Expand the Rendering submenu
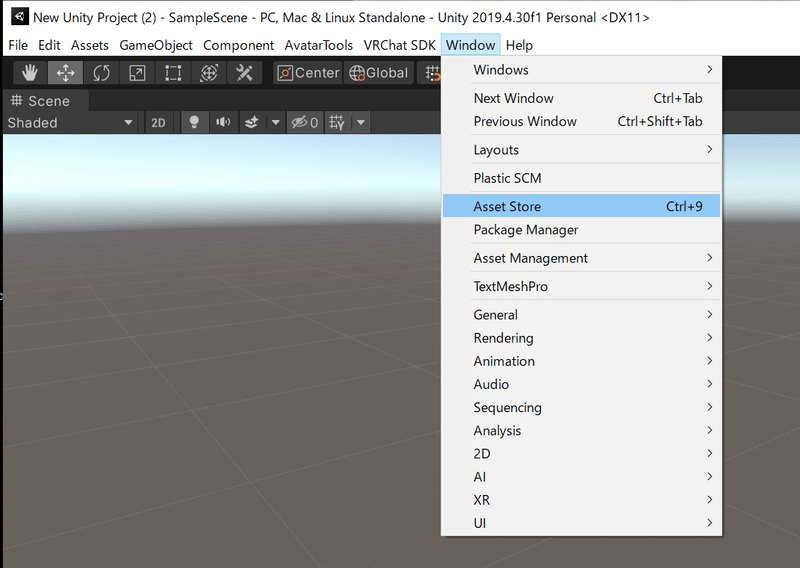Screen dimensions: 800x568 [582, 338]
